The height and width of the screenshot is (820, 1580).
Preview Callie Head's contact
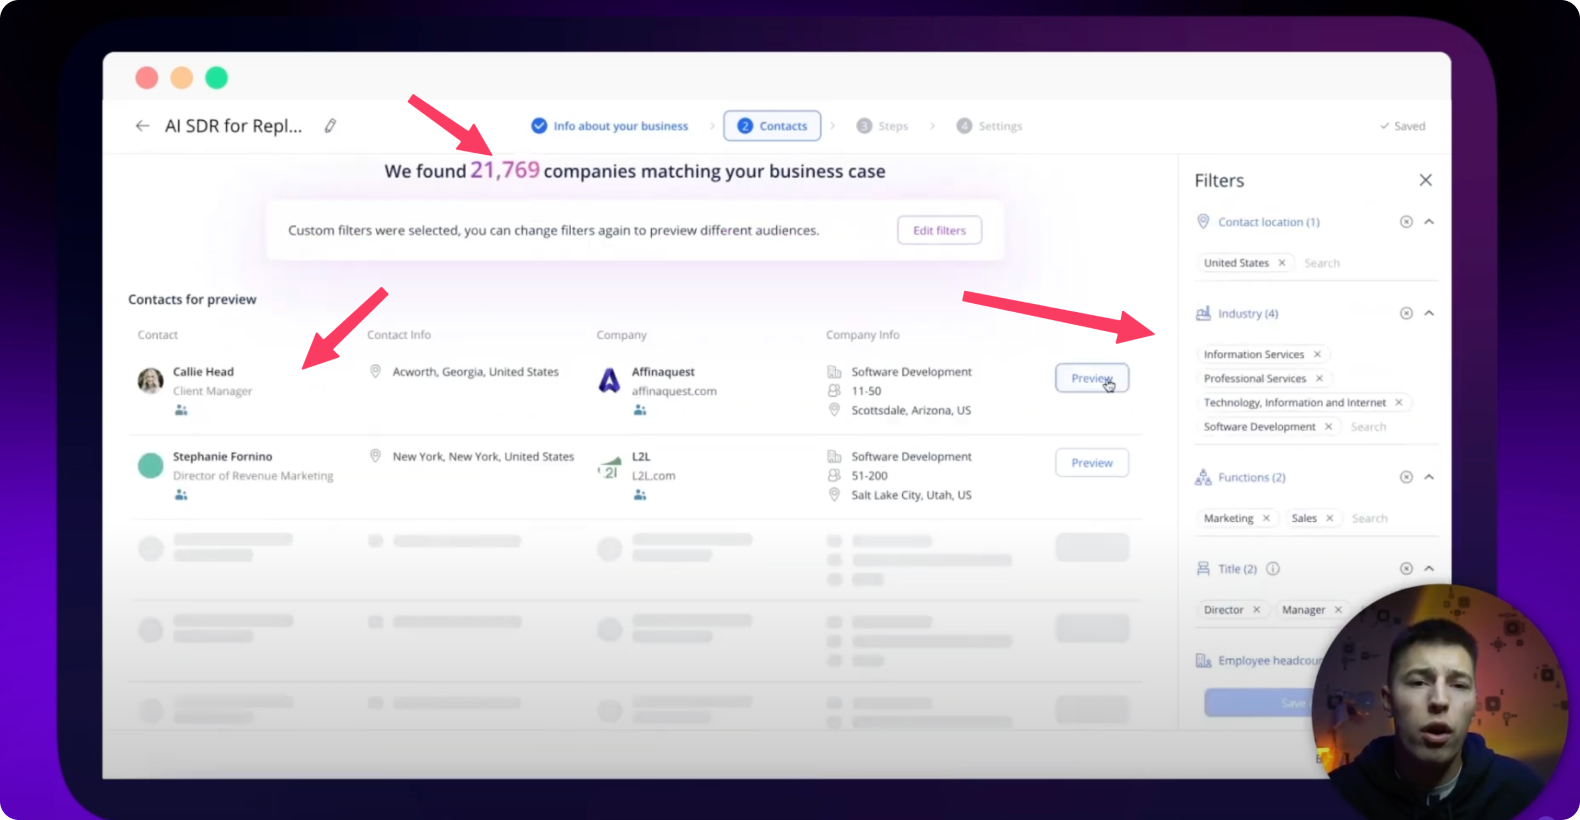point(1092,378)
